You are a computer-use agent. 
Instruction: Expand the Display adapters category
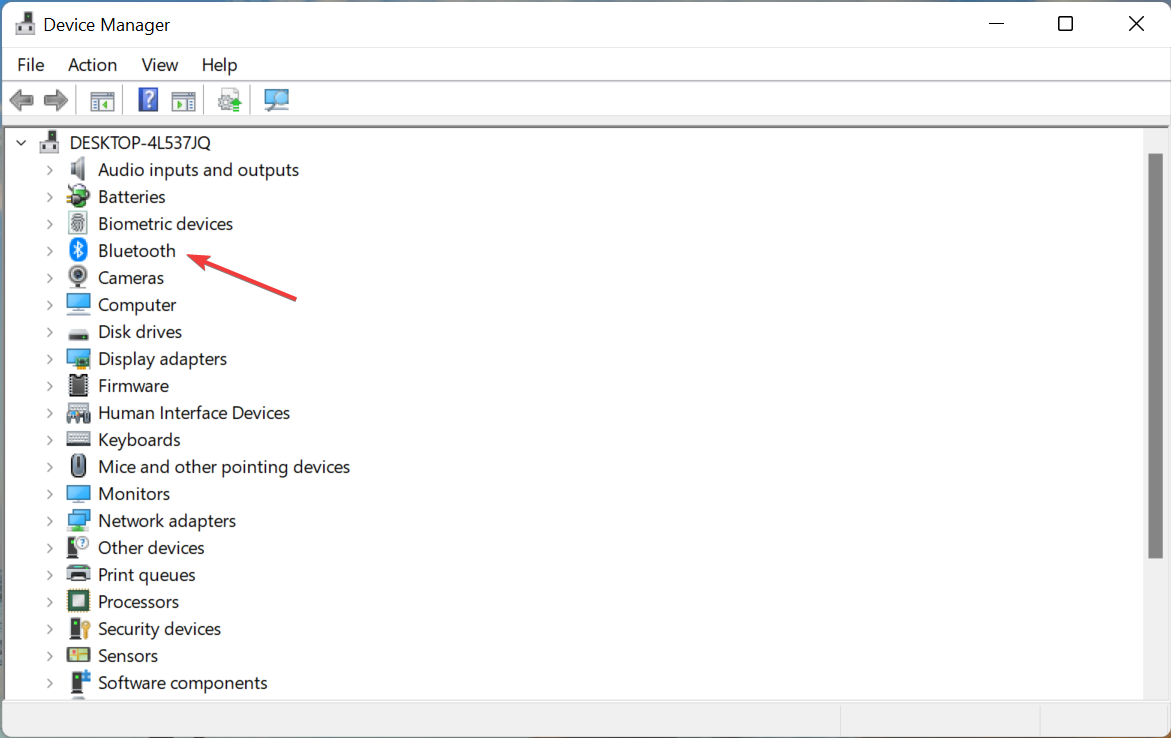click(49, 359)
